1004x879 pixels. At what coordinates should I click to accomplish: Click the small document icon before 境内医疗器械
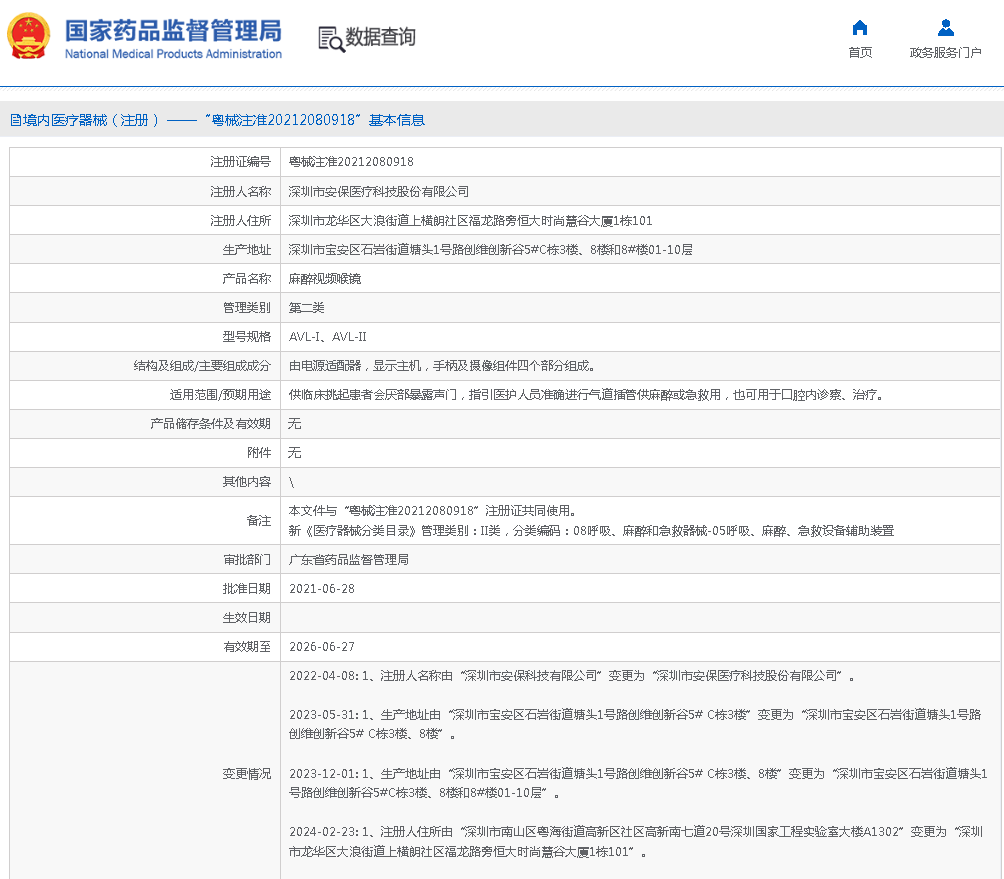click(15, 120)
